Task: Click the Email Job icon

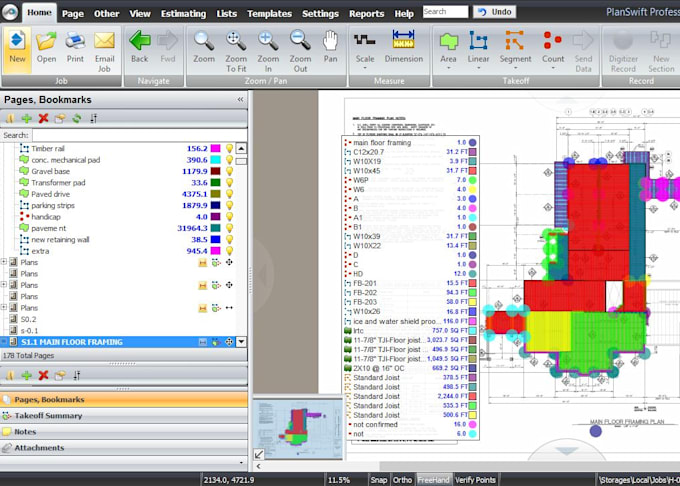Action: coord(104,49)
